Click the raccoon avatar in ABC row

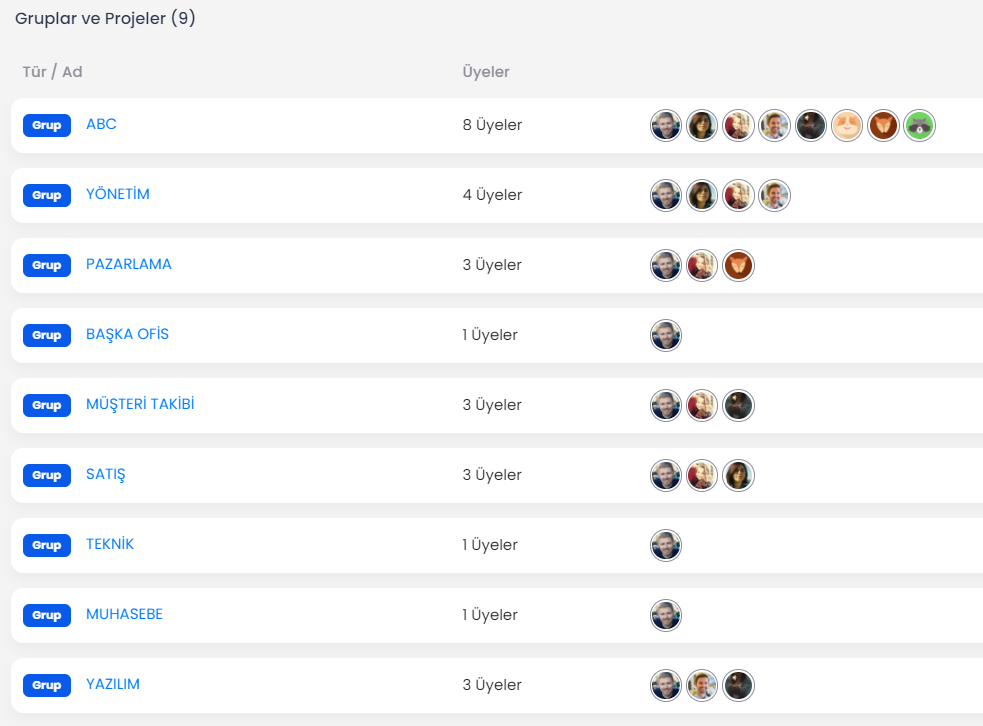click(x=919, y=125)
